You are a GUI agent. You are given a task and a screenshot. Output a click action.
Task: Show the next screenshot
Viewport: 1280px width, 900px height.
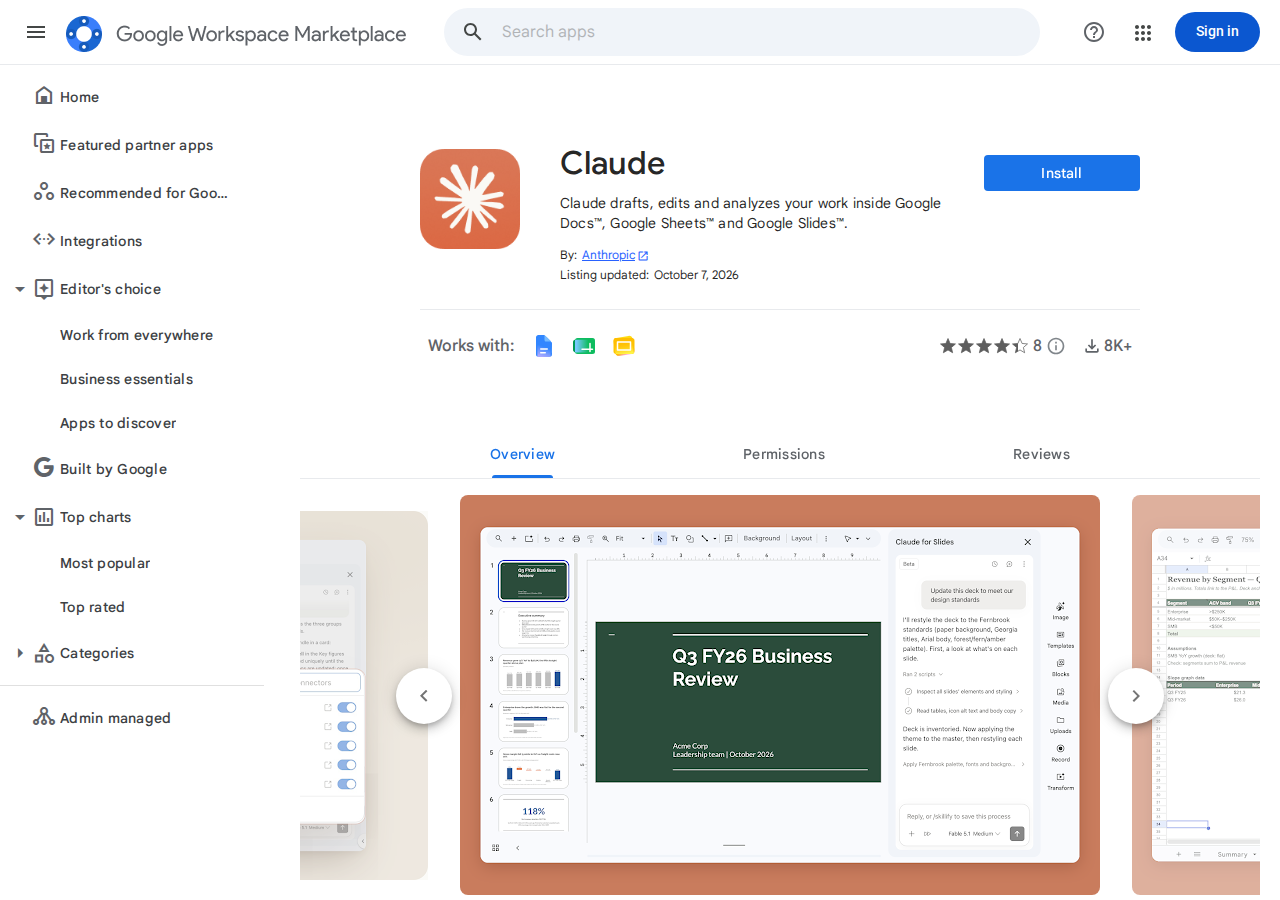[x=1136, y=696]
